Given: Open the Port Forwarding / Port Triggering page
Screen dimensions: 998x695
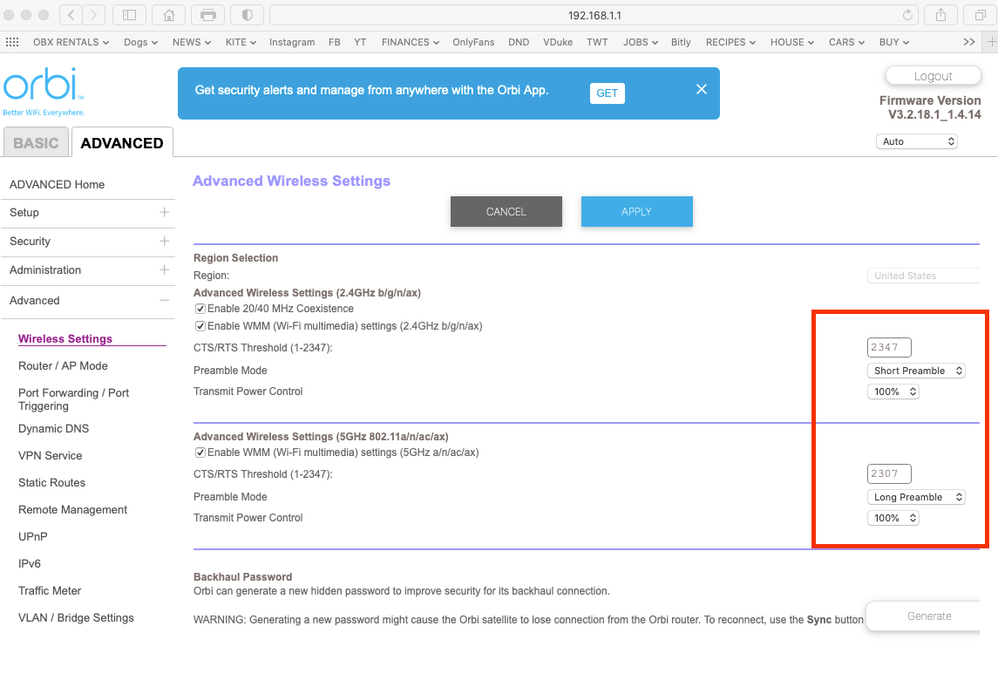Looking at the screenshot, I should click(74, 399).
